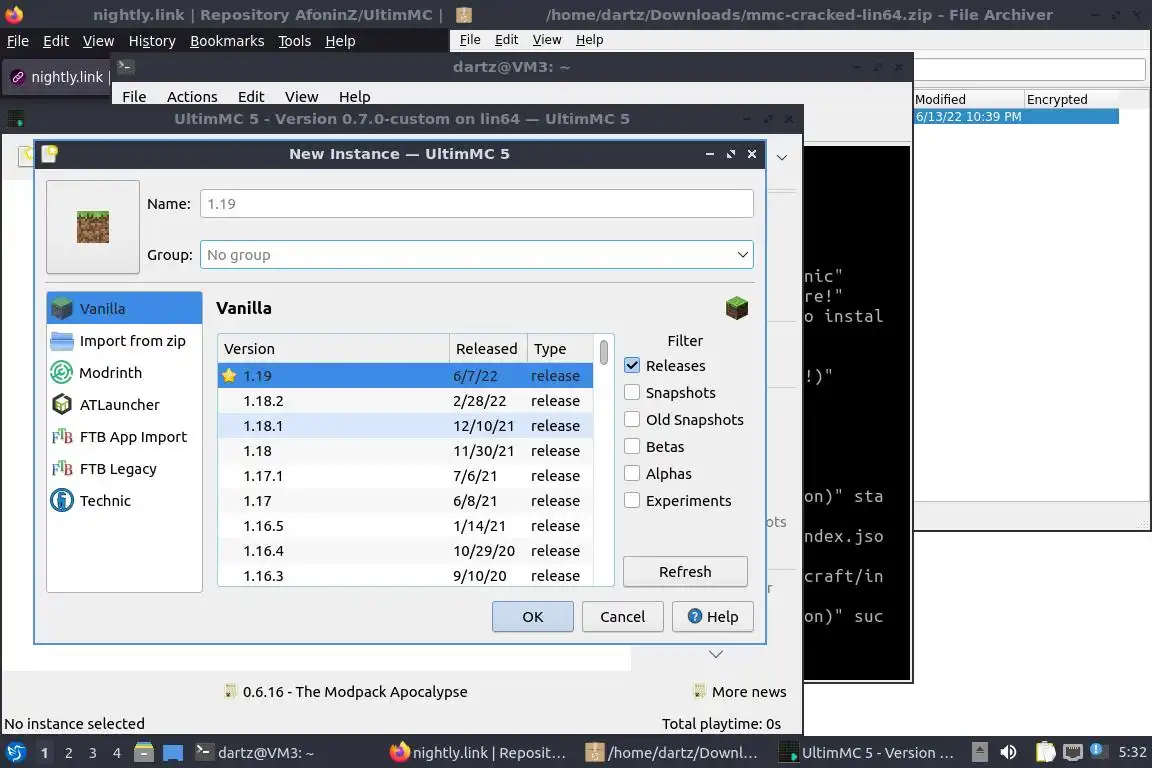This screenshot has width=1152, height=768.
Task: Click the Minecraft block icon beside Vanilla heading
Action: 736,308
